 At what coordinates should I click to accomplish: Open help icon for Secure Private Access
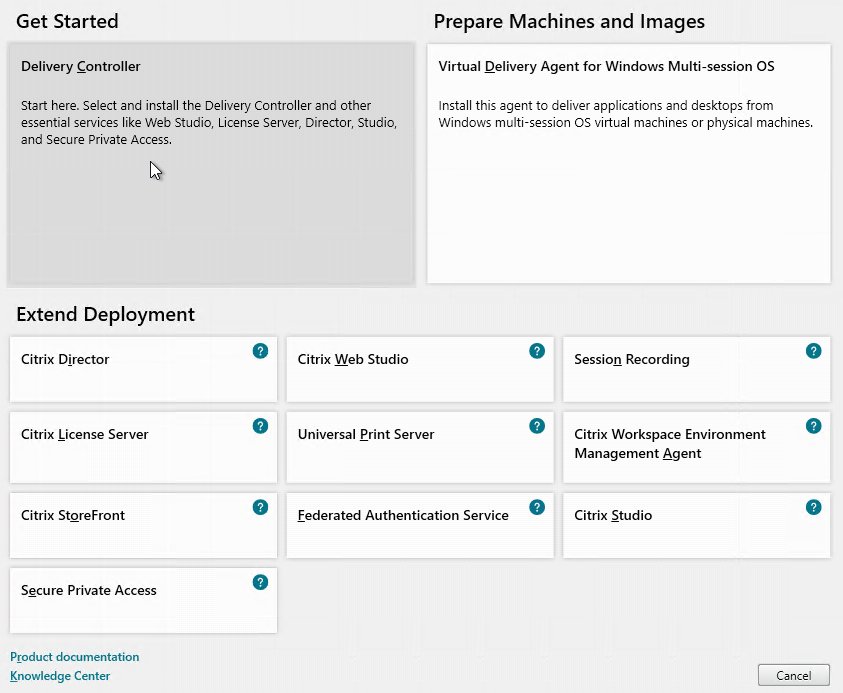(x=260, y=582)
